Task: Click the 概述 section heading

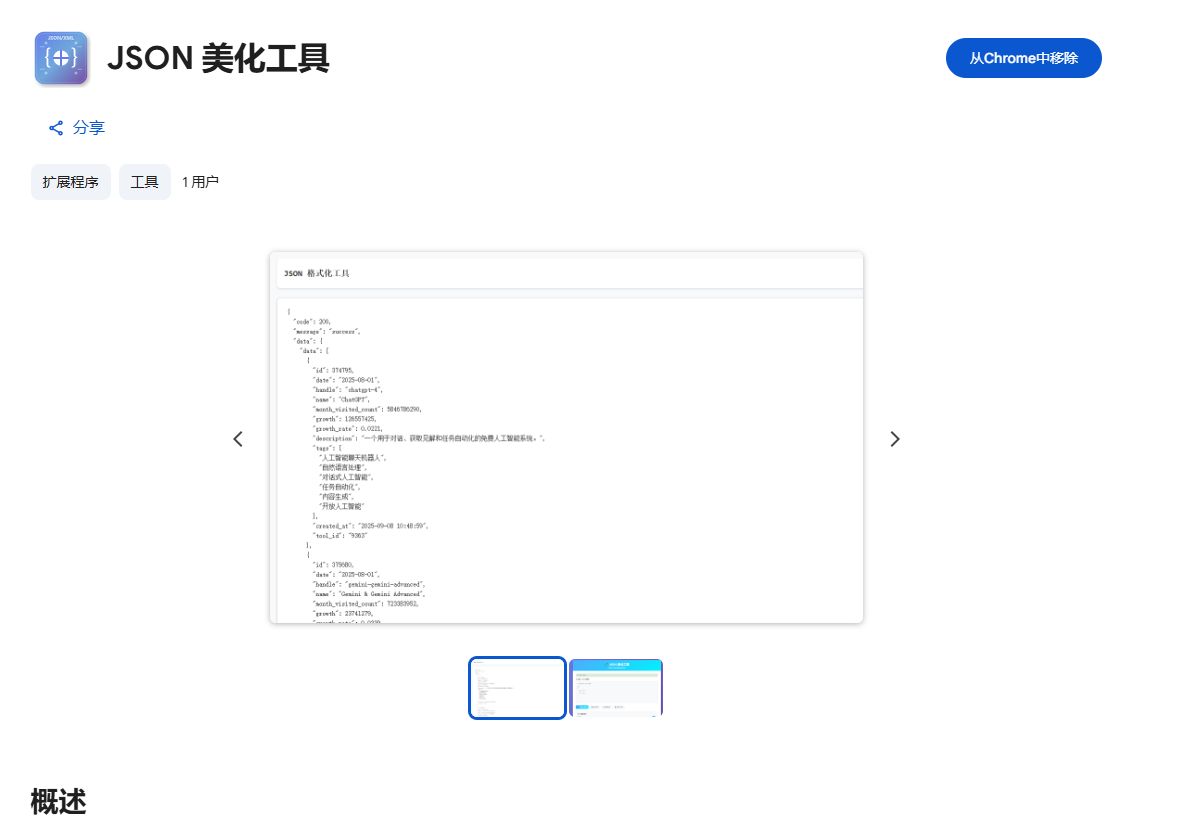Action: point(58,801)
